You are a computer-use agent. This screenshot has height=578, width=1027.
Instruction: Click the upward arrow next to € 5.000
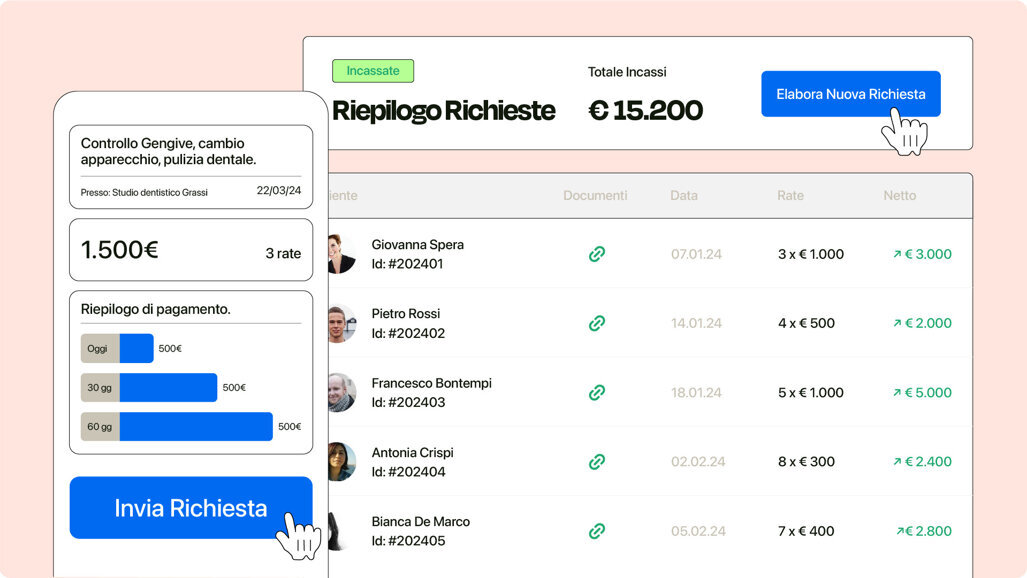(x=897, y=392)
